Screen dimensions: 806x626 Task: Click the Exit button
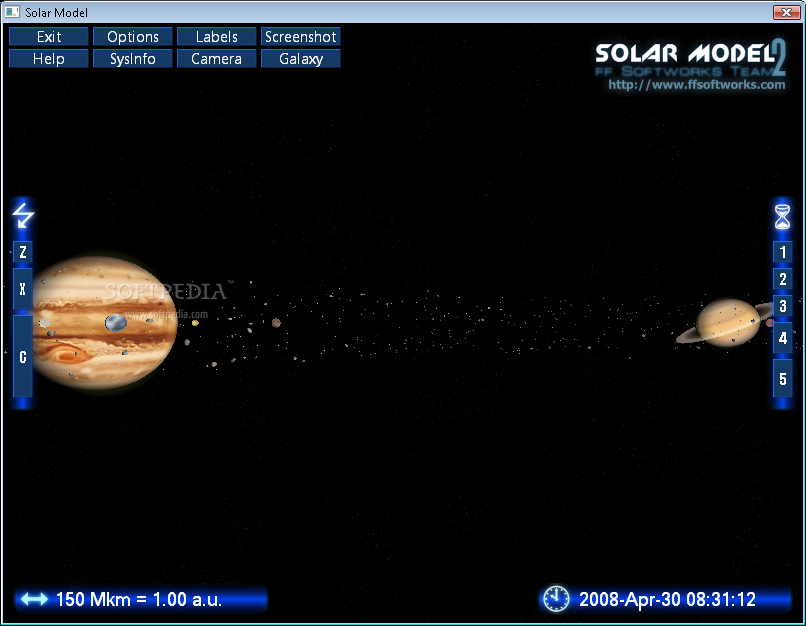(x=49, y=36)
